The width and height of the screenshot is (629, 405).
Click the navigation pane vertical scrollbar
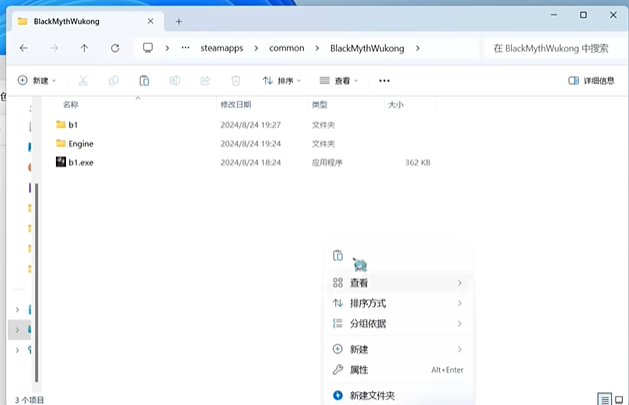point(37,283)
